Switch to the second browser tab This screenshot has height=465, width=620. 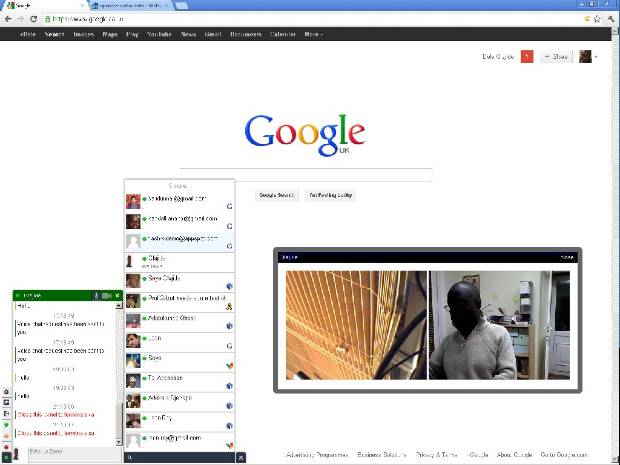(130, 6)
